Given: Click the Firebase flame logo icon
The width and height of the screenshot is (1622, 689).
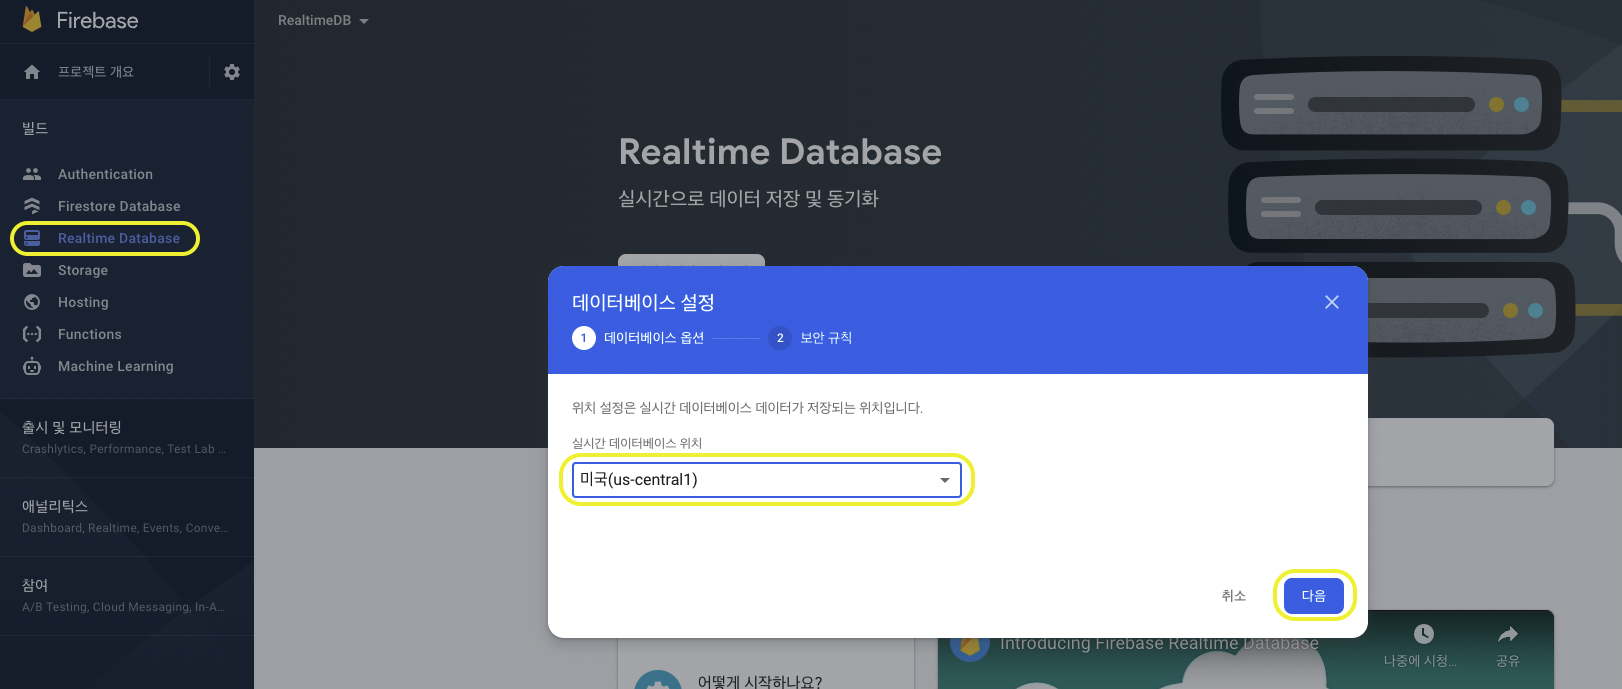Looking at the screenshot, I should 32,19.
